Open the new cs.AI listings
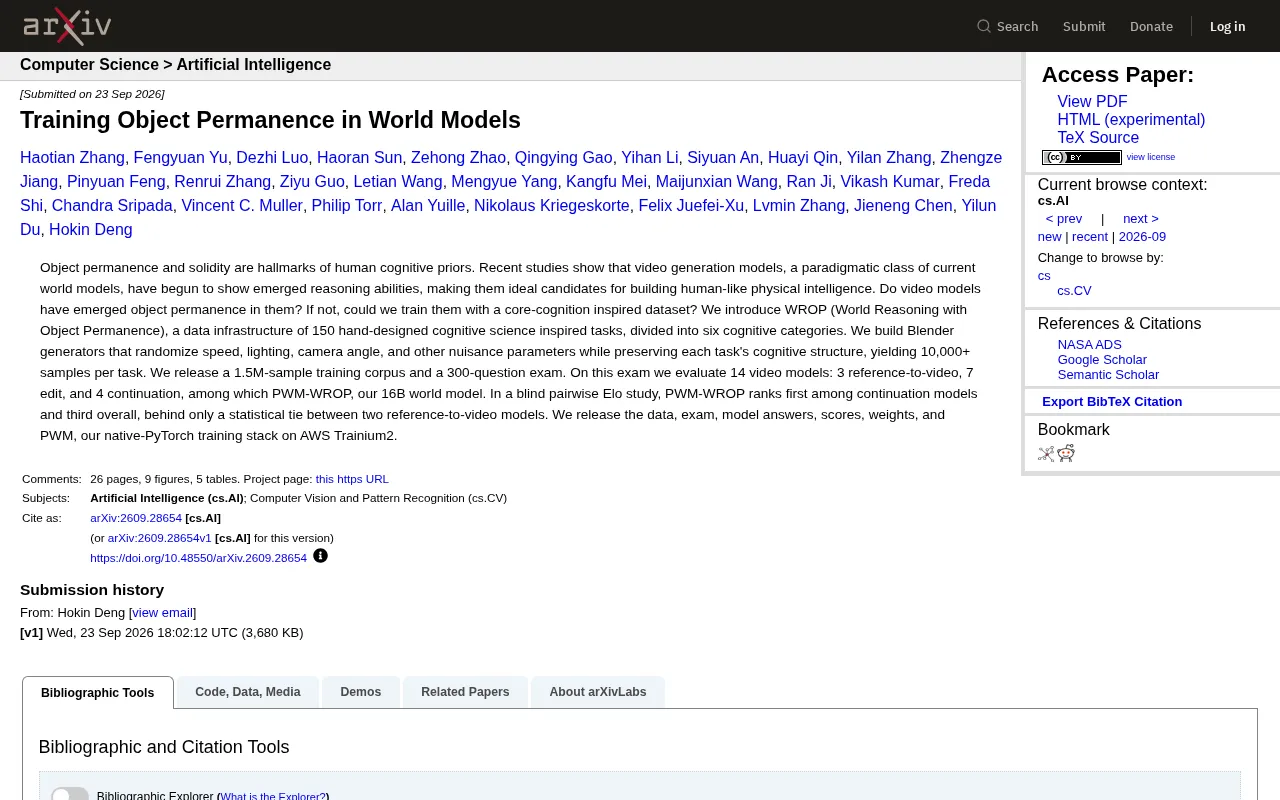 coord(1049,237)
